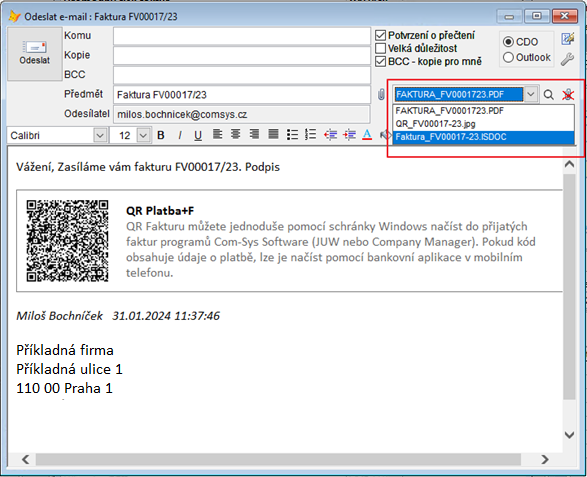This screenshot has width=587, height=477.
Task: Toggle italic text formatting
Action: [180, 135]
